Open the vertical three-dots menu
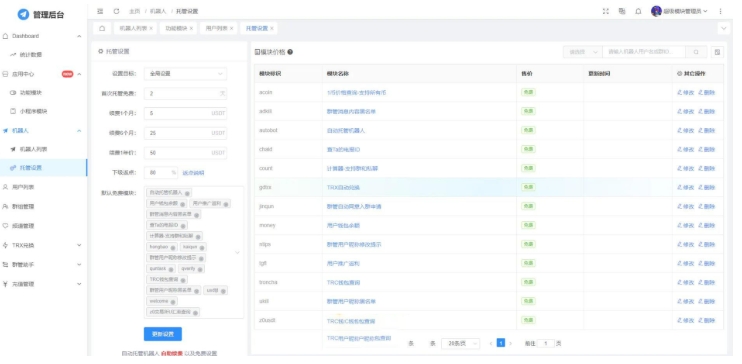The height and width of the screenshot is (364, 742). click(x=721, y=11)
